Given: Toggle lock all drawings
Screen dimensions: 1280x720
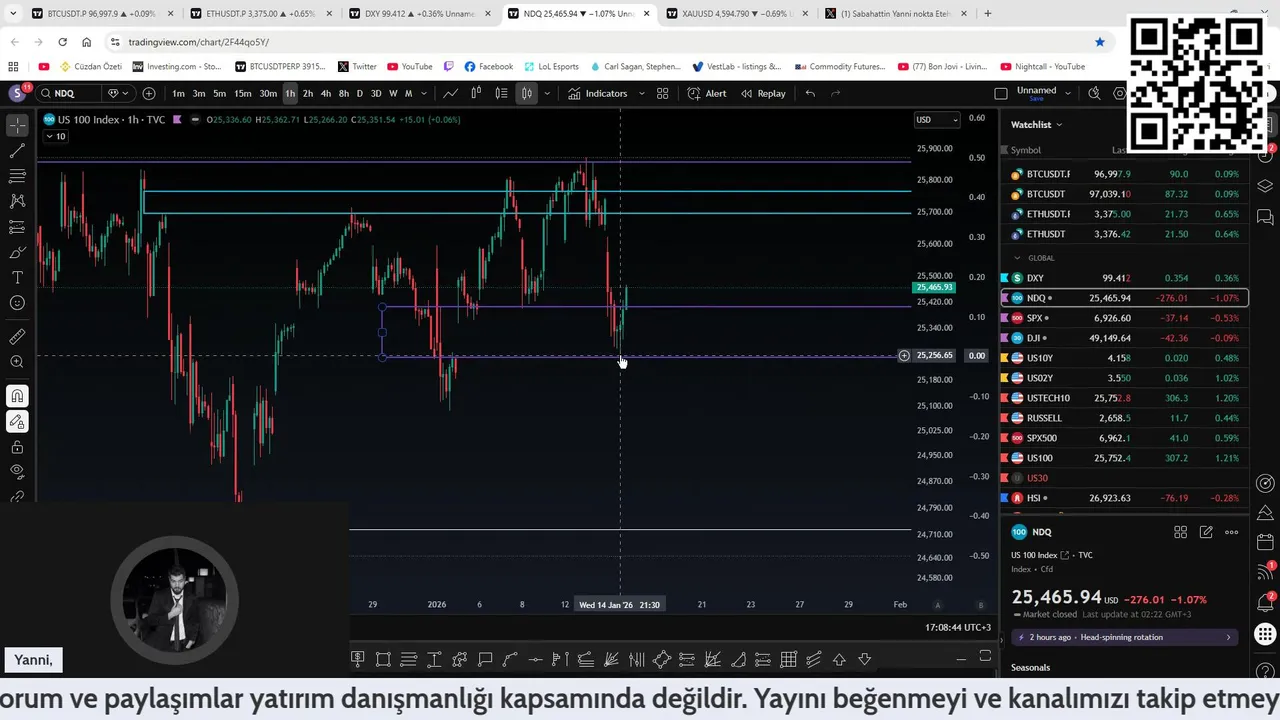Looking at the screenshot, I should click(17, 447).
